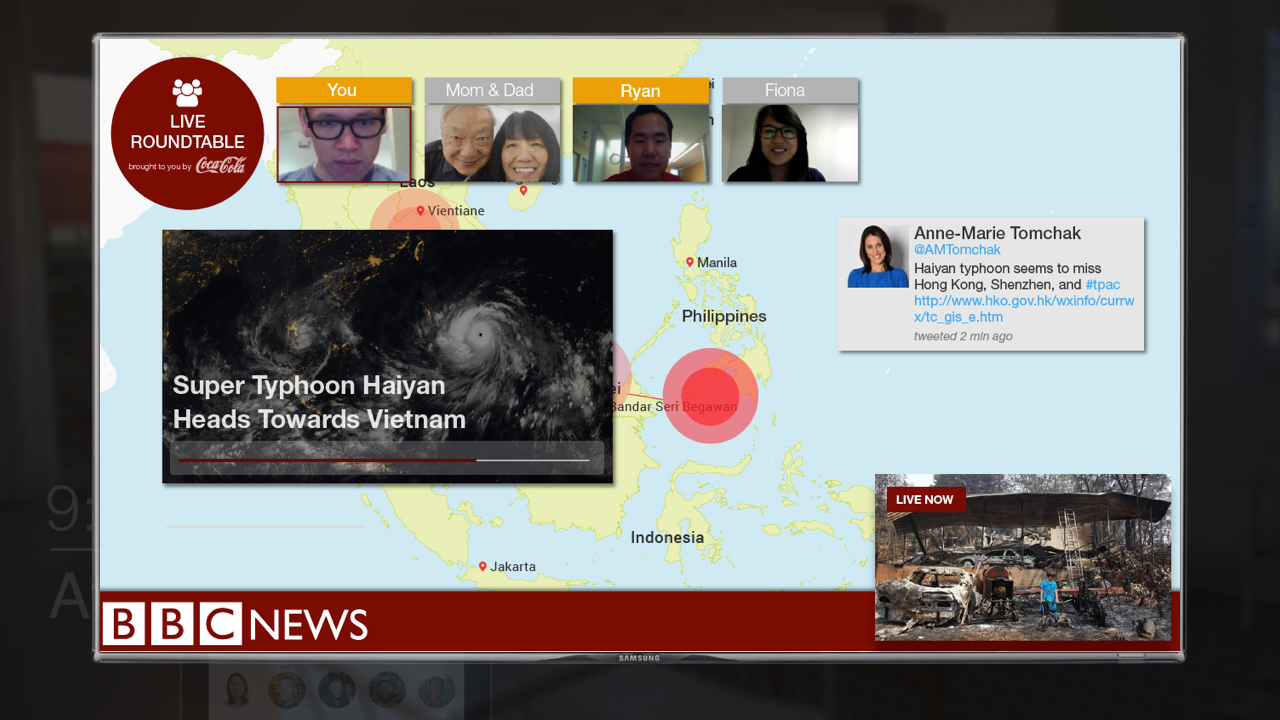This screenshot has width=1280, height=720.
Task: Open the hko.gov.hk link in tweet
Action: click(x=1024, y=309)
